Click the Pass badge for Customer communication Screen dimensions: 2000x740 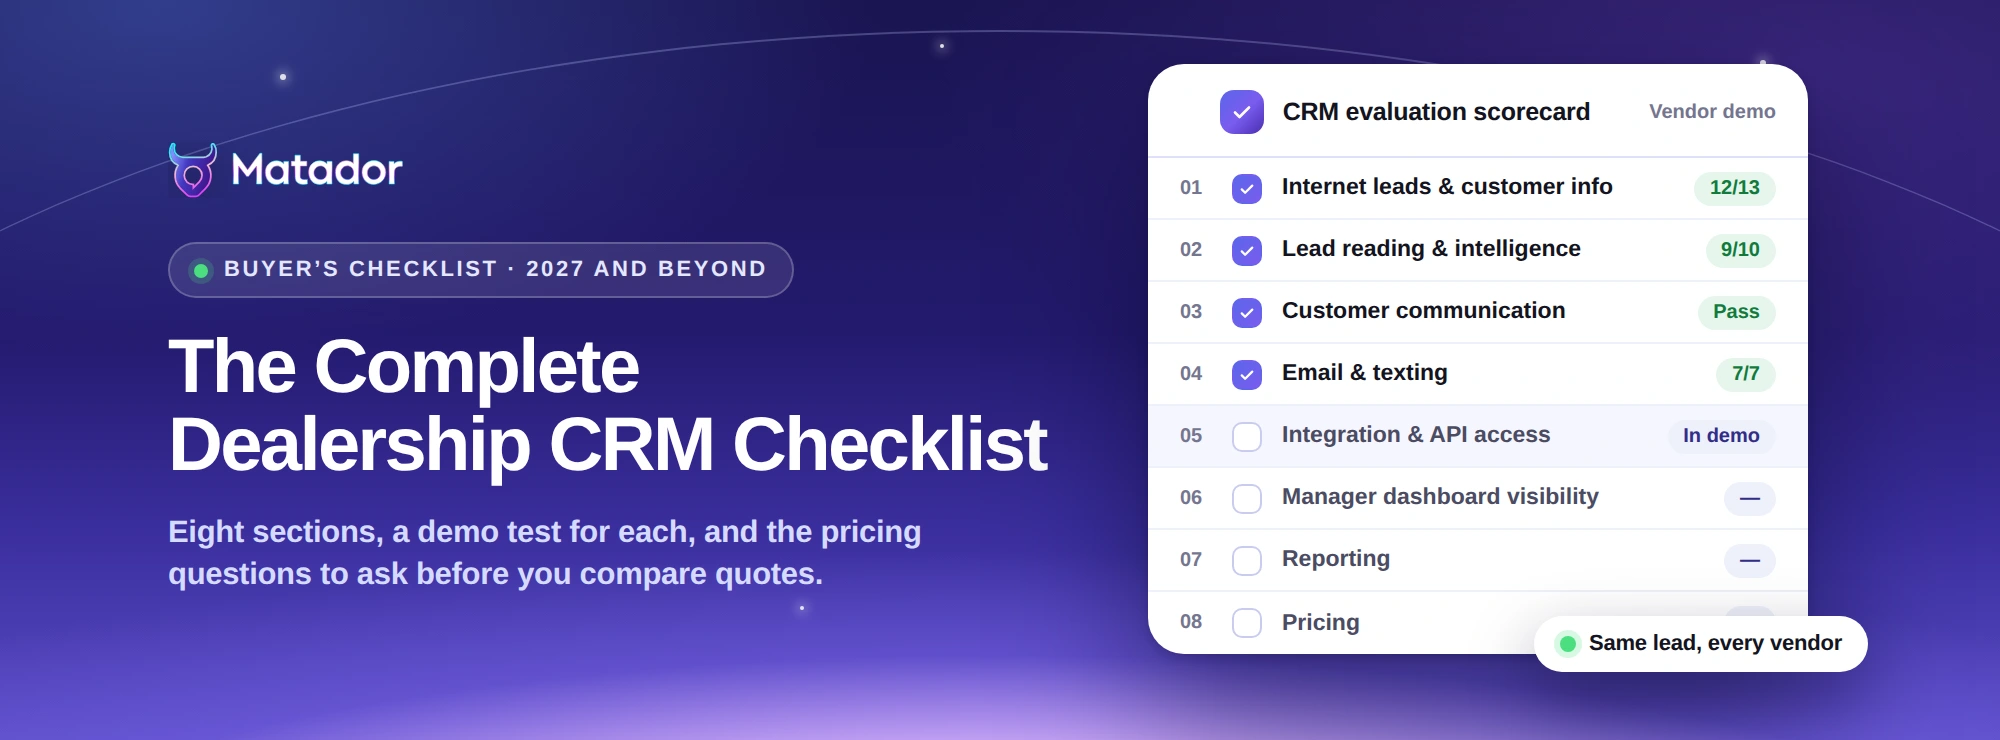point(1736,312)
